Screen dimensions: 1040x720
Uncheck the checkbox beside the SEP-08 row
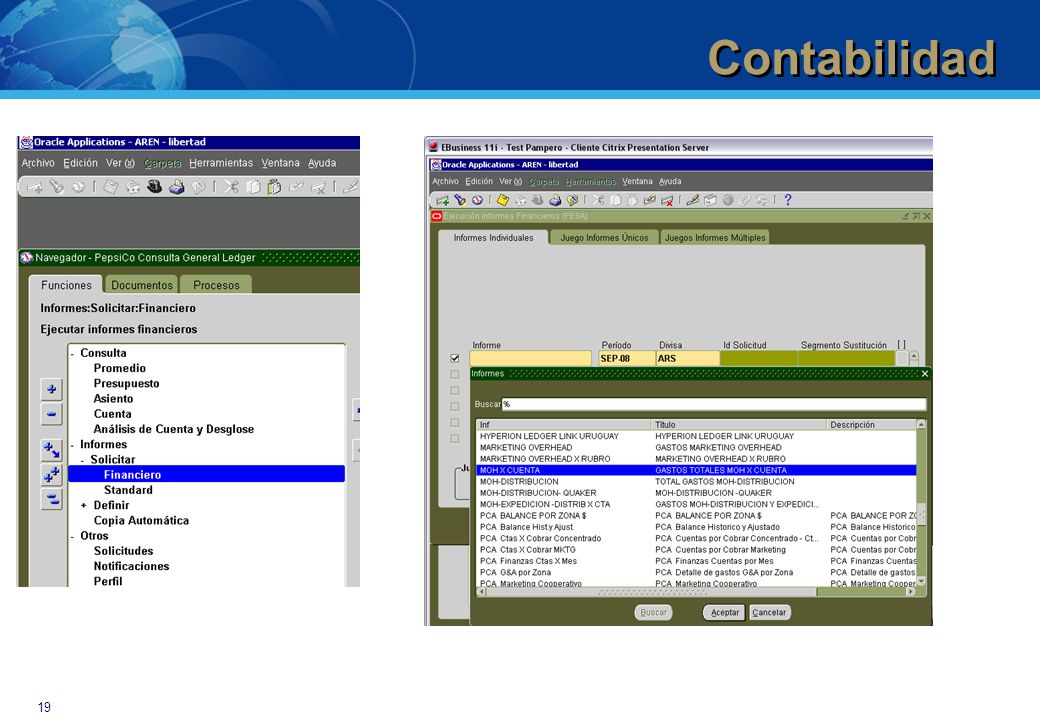454,358
